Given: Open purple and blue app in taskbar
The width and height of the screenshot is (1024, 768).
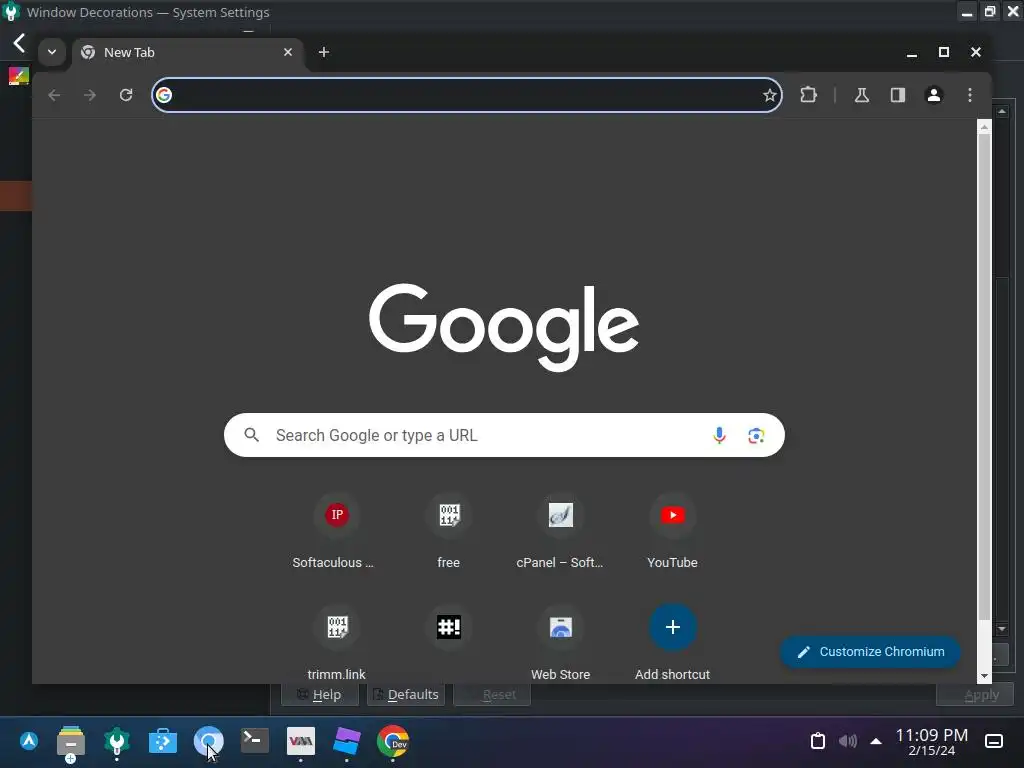Looking at the screenshot, I should point(346,742).
